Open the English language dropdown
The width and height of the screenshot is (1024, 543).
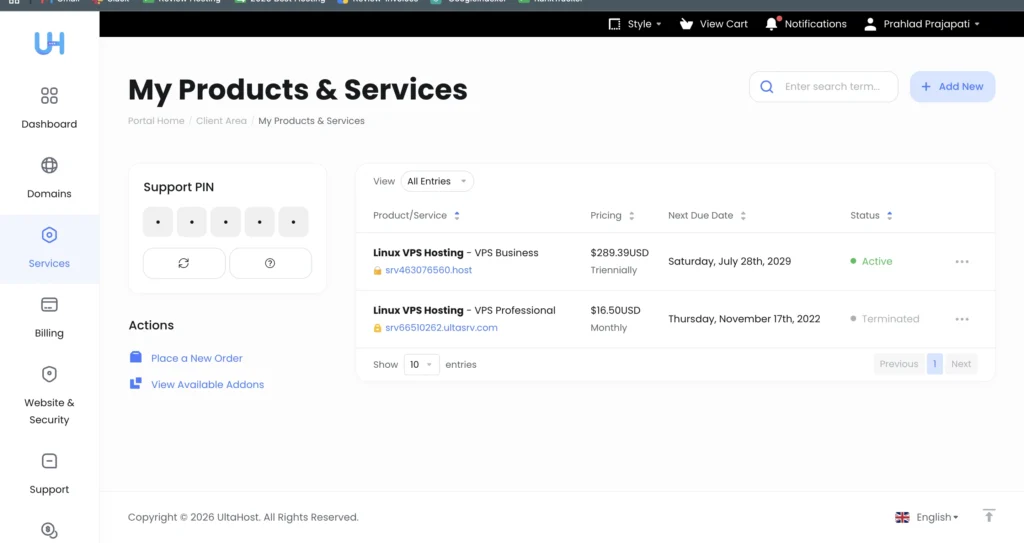pos(936,518)
